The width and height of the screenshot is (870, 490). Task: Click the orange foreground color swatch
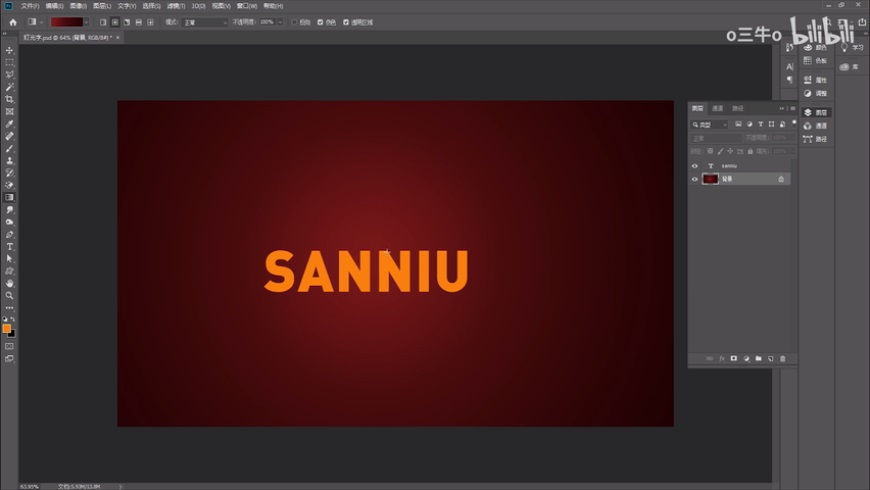tap(7, 328)
